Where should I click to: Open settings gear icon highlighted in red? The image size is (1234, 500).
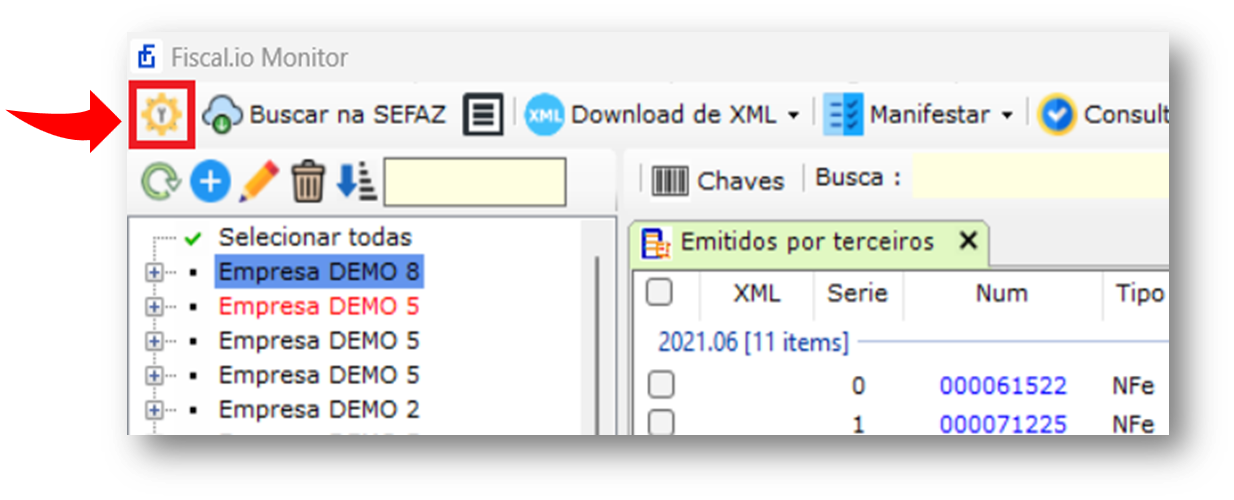coord(161,115)
